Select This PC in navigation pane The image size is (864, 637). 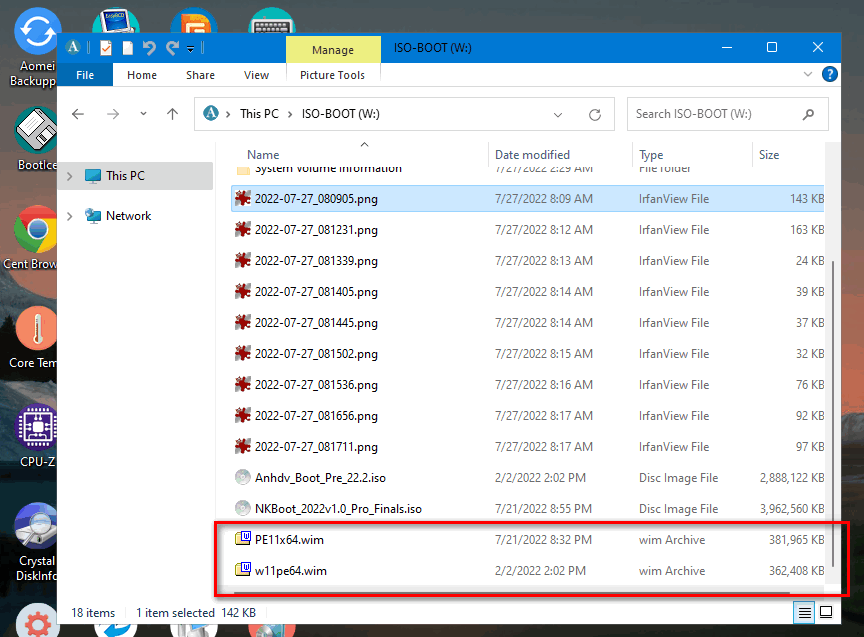tap(125, 176)
